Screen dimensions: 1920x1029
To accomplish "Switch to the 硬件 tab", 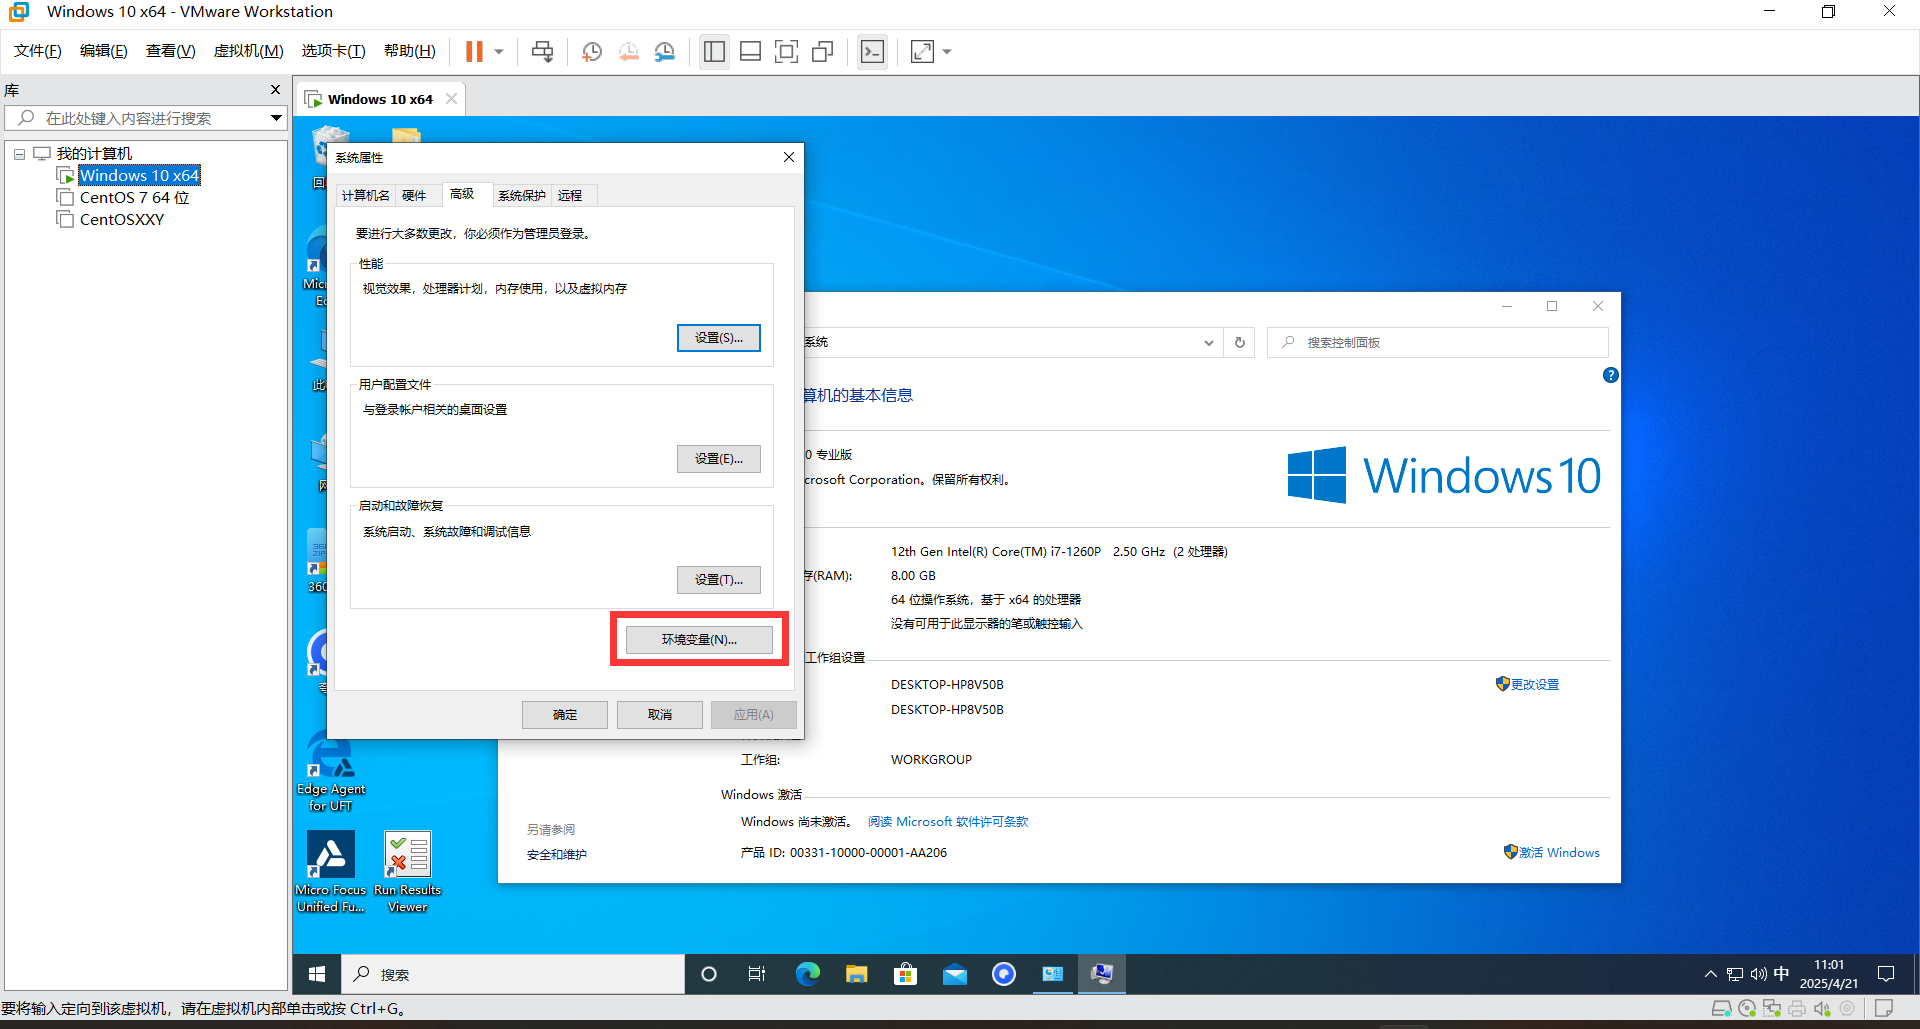I will 414,196.
